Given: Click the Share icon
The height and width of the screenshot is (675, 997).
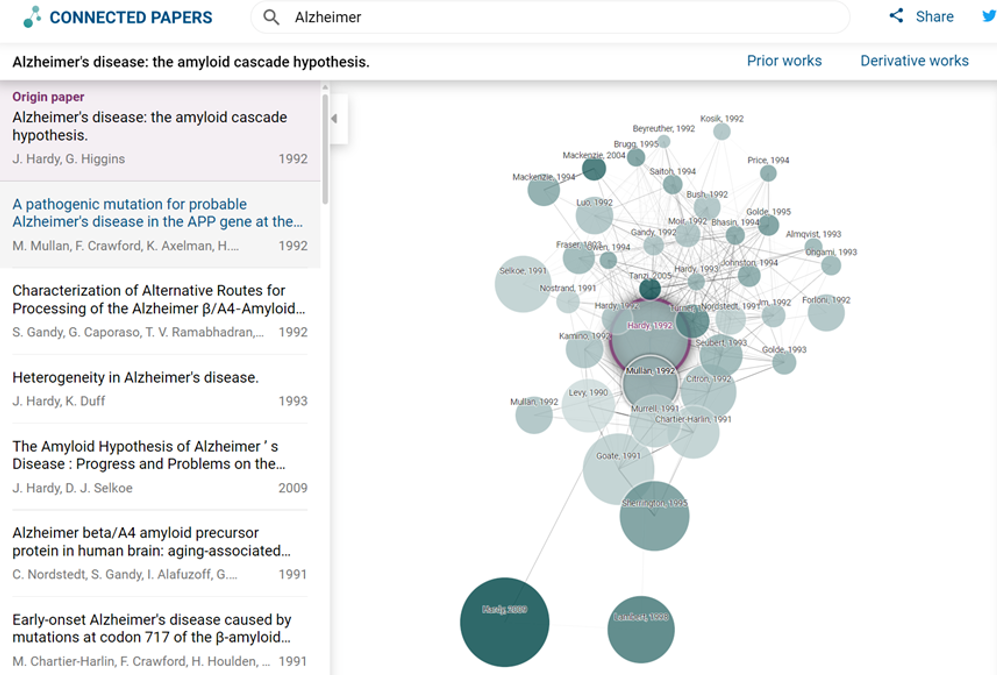Looking at the screenshot, I should point(896,16).
